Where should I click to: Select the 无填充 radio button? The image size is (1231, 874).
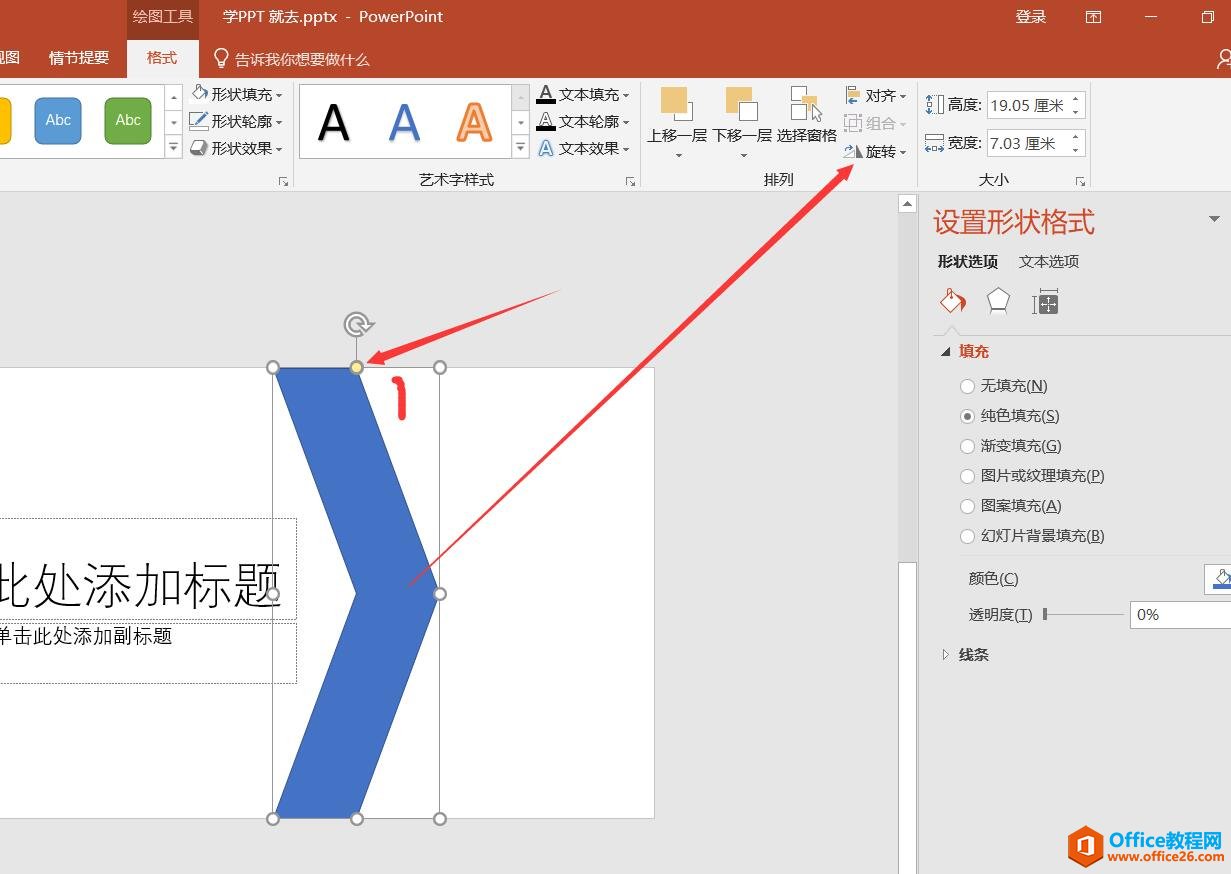(x=967, y=385)
